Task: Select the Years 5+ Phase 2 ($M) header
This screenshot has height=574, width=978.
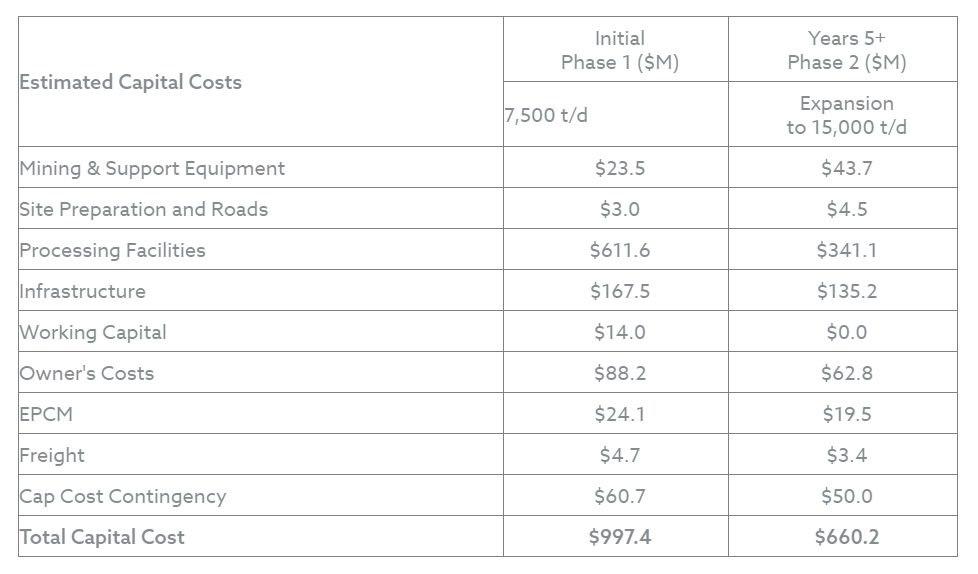Action: tap(846, 50)
